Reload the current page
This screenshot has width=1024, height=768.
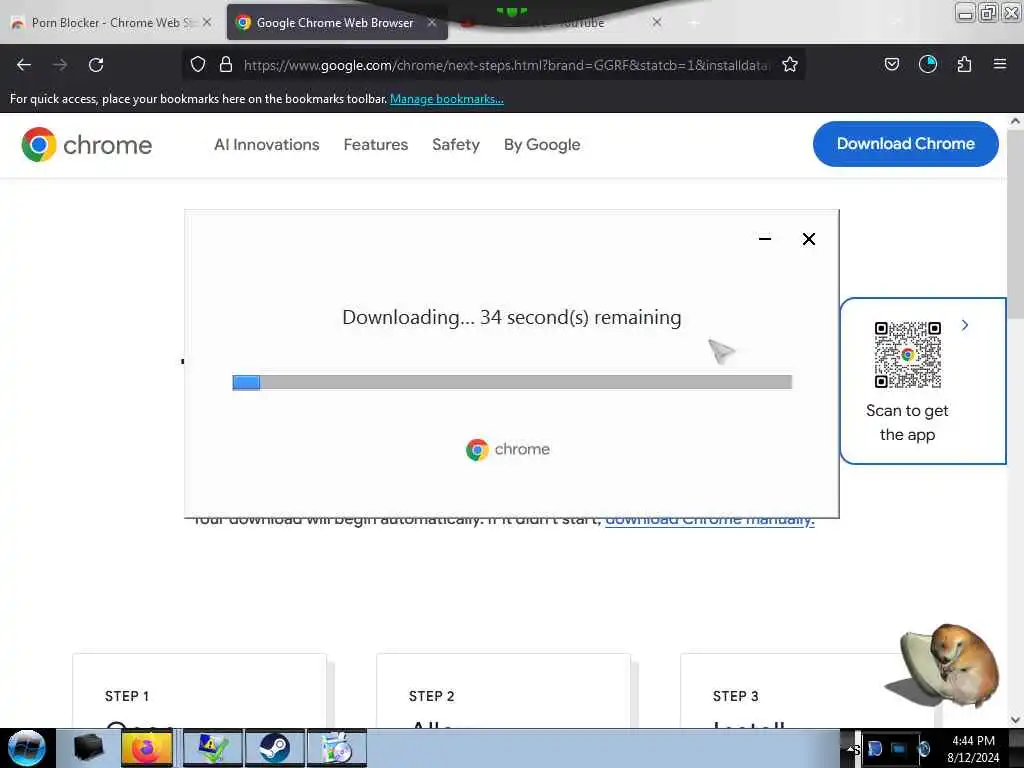96,65
